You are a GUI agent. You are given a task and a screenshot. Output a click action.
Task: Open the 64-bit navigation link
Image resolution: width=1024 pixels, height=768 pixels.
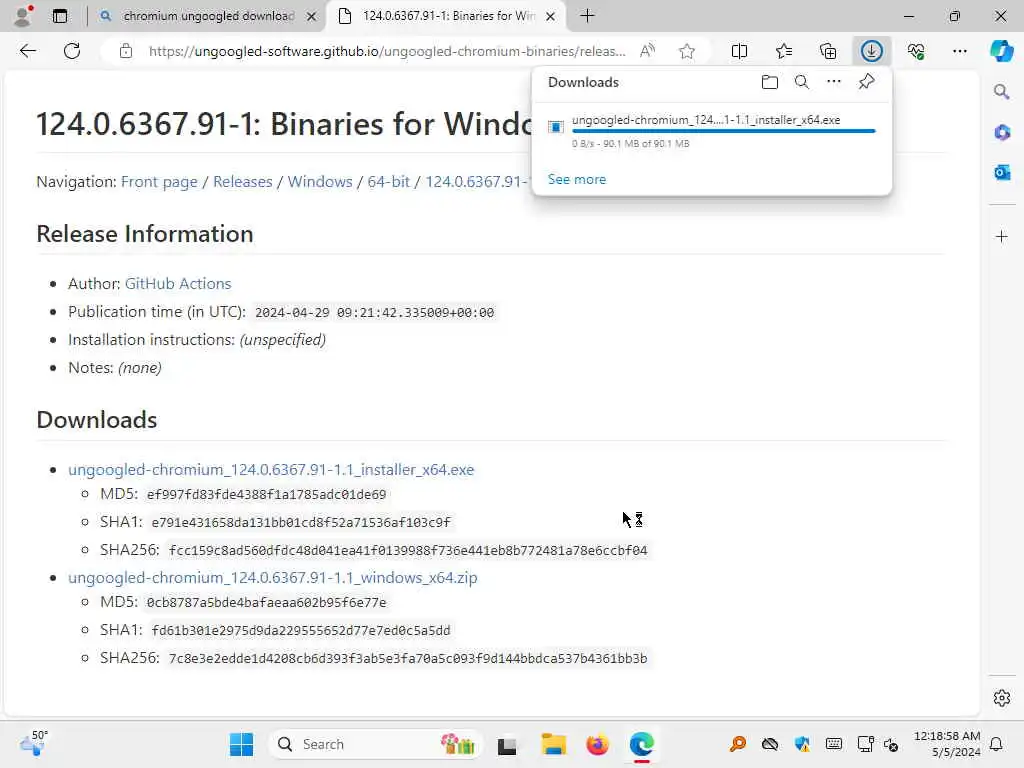tap(388, 182)
